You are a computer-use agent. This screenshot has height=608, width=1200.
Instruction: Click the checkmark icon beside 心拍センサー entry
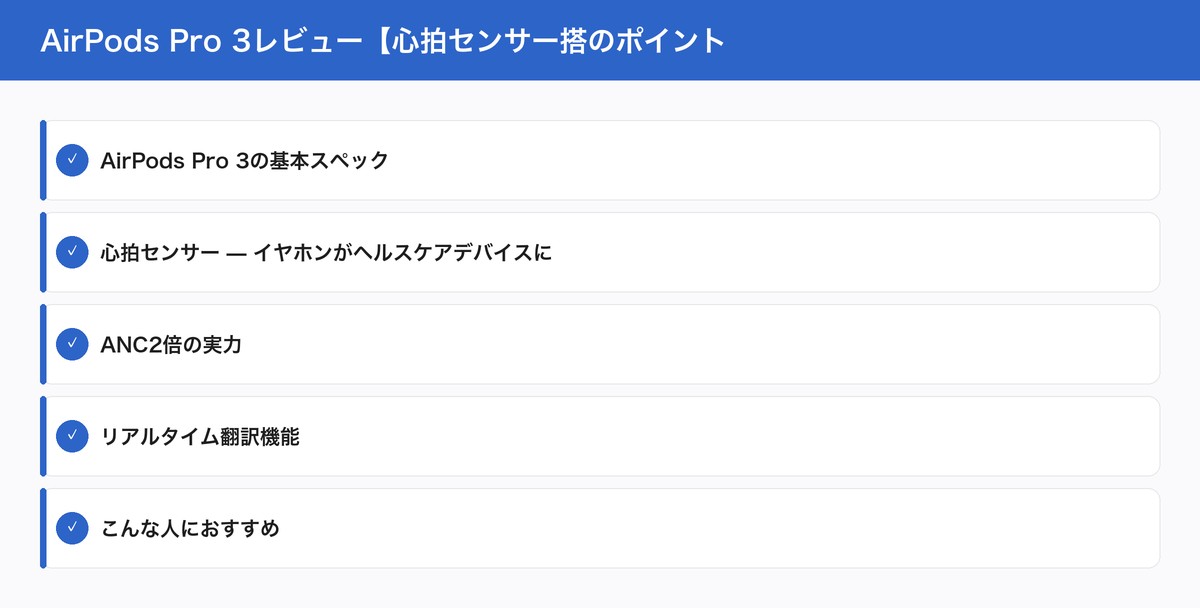(71, 252)
